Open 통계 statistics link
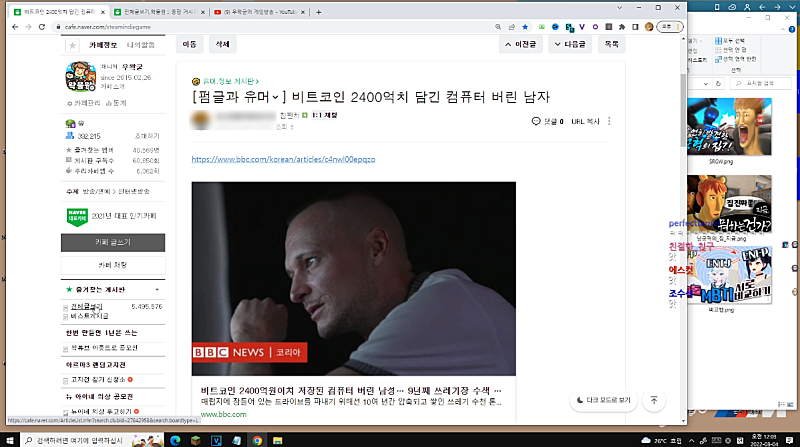Image resolution: width=800 pixels, height=447 pixels. [116, 103]
